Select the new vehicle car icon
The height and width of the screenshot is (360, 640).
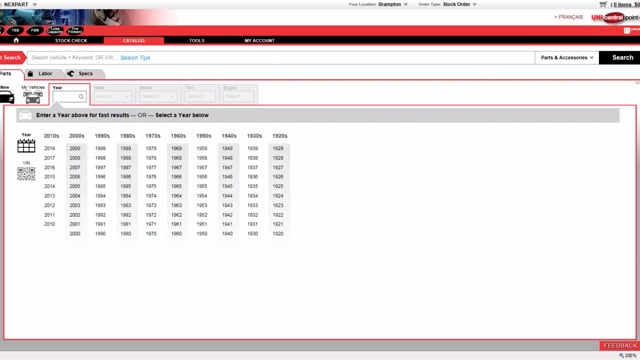(7, 97)
